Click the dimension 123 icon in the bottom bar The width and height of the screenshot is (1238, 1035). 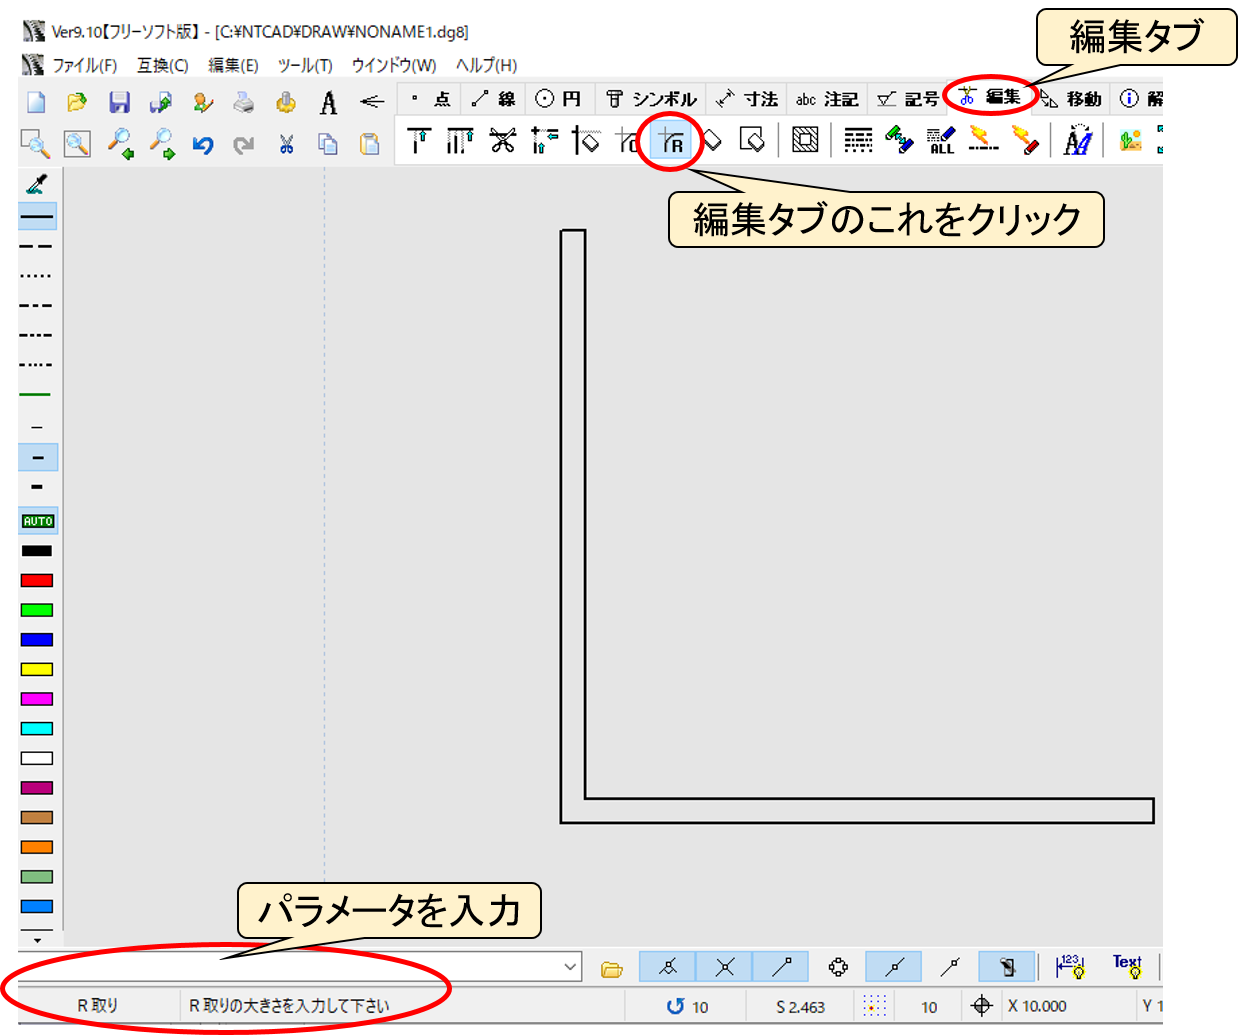coord(1070,966)
